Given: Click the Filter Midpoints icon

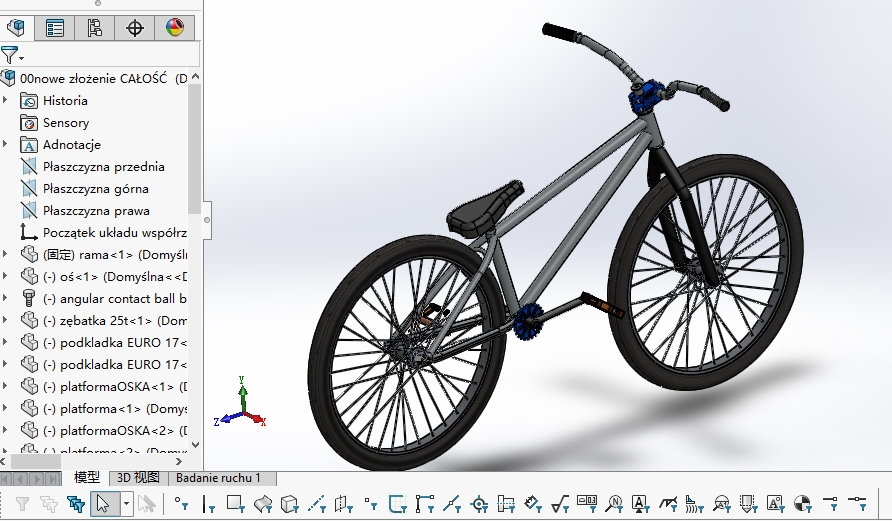Looking at the screenshot, I should (x=452, y=504).
